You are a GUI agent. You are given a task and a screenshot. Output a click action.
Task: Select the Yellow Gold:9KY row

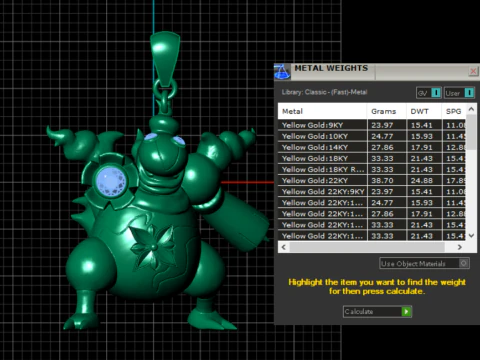tap(372, 125)
